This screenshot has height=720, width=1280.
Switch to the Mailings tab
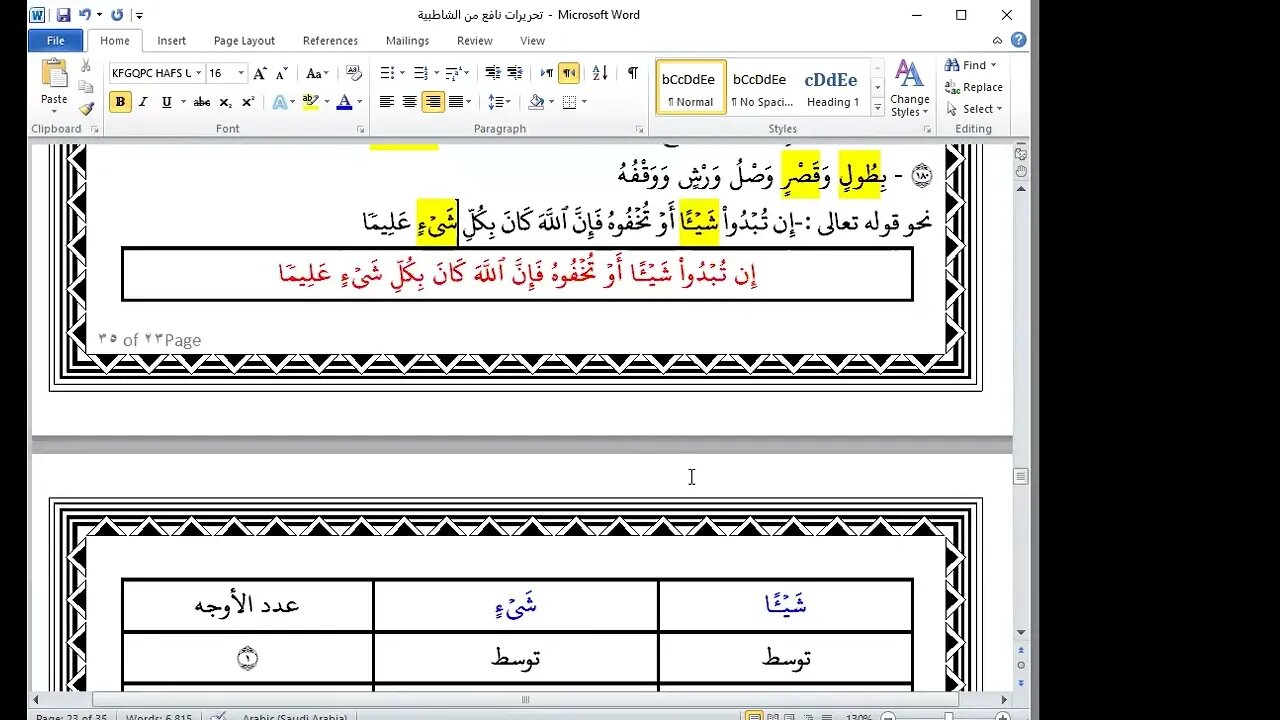[x=407, y=41]
